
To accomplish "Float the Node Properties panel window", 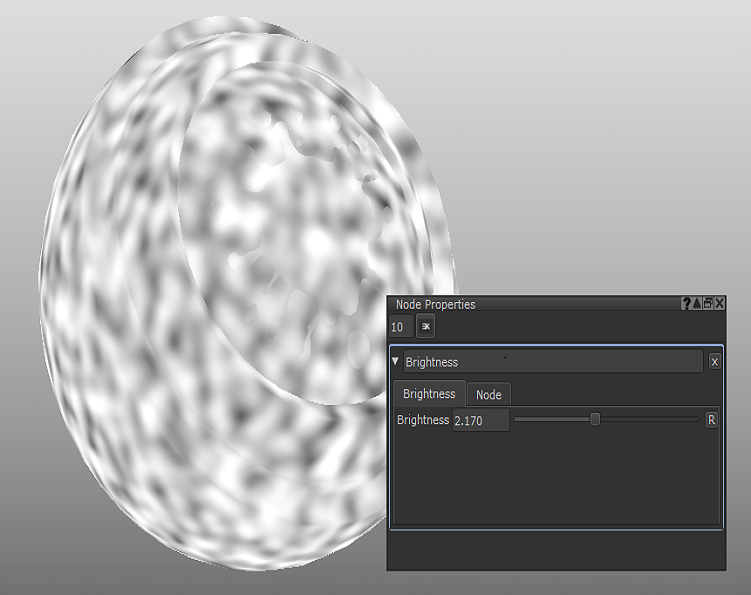I will coord(708,304).
